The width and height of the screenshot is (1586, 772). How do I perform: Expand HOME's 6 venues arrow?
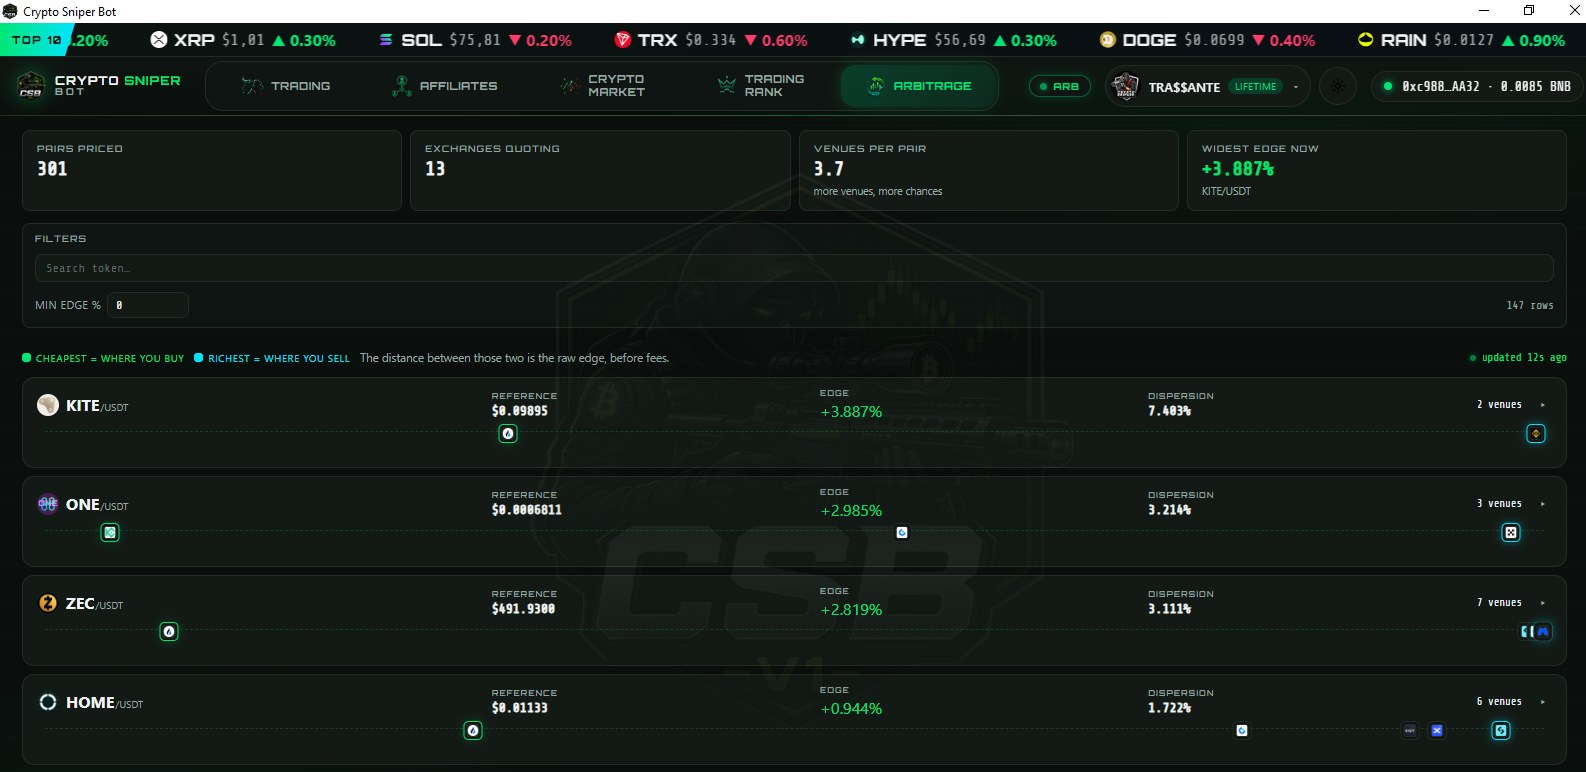point(1543,702)
